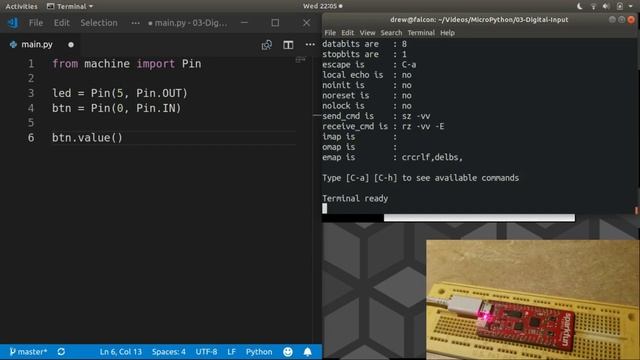Screen dimensions: 640x360
Task: Open Activities overview in top bar
Action: coord(21,6)
